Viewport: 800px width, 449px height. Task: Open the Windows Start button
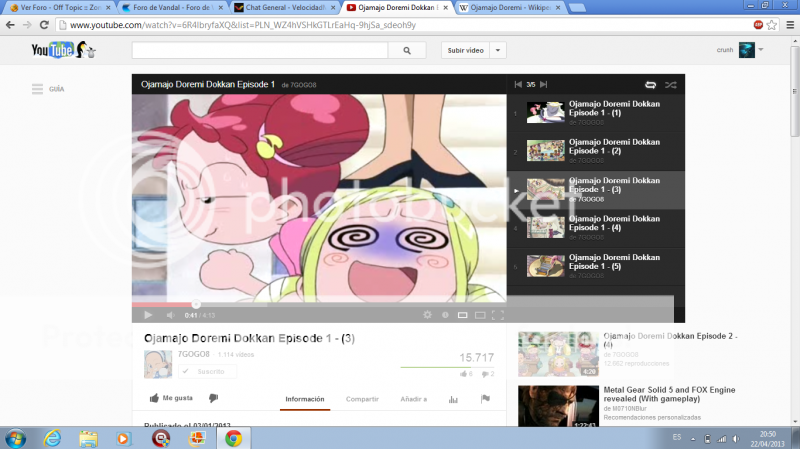15,438
